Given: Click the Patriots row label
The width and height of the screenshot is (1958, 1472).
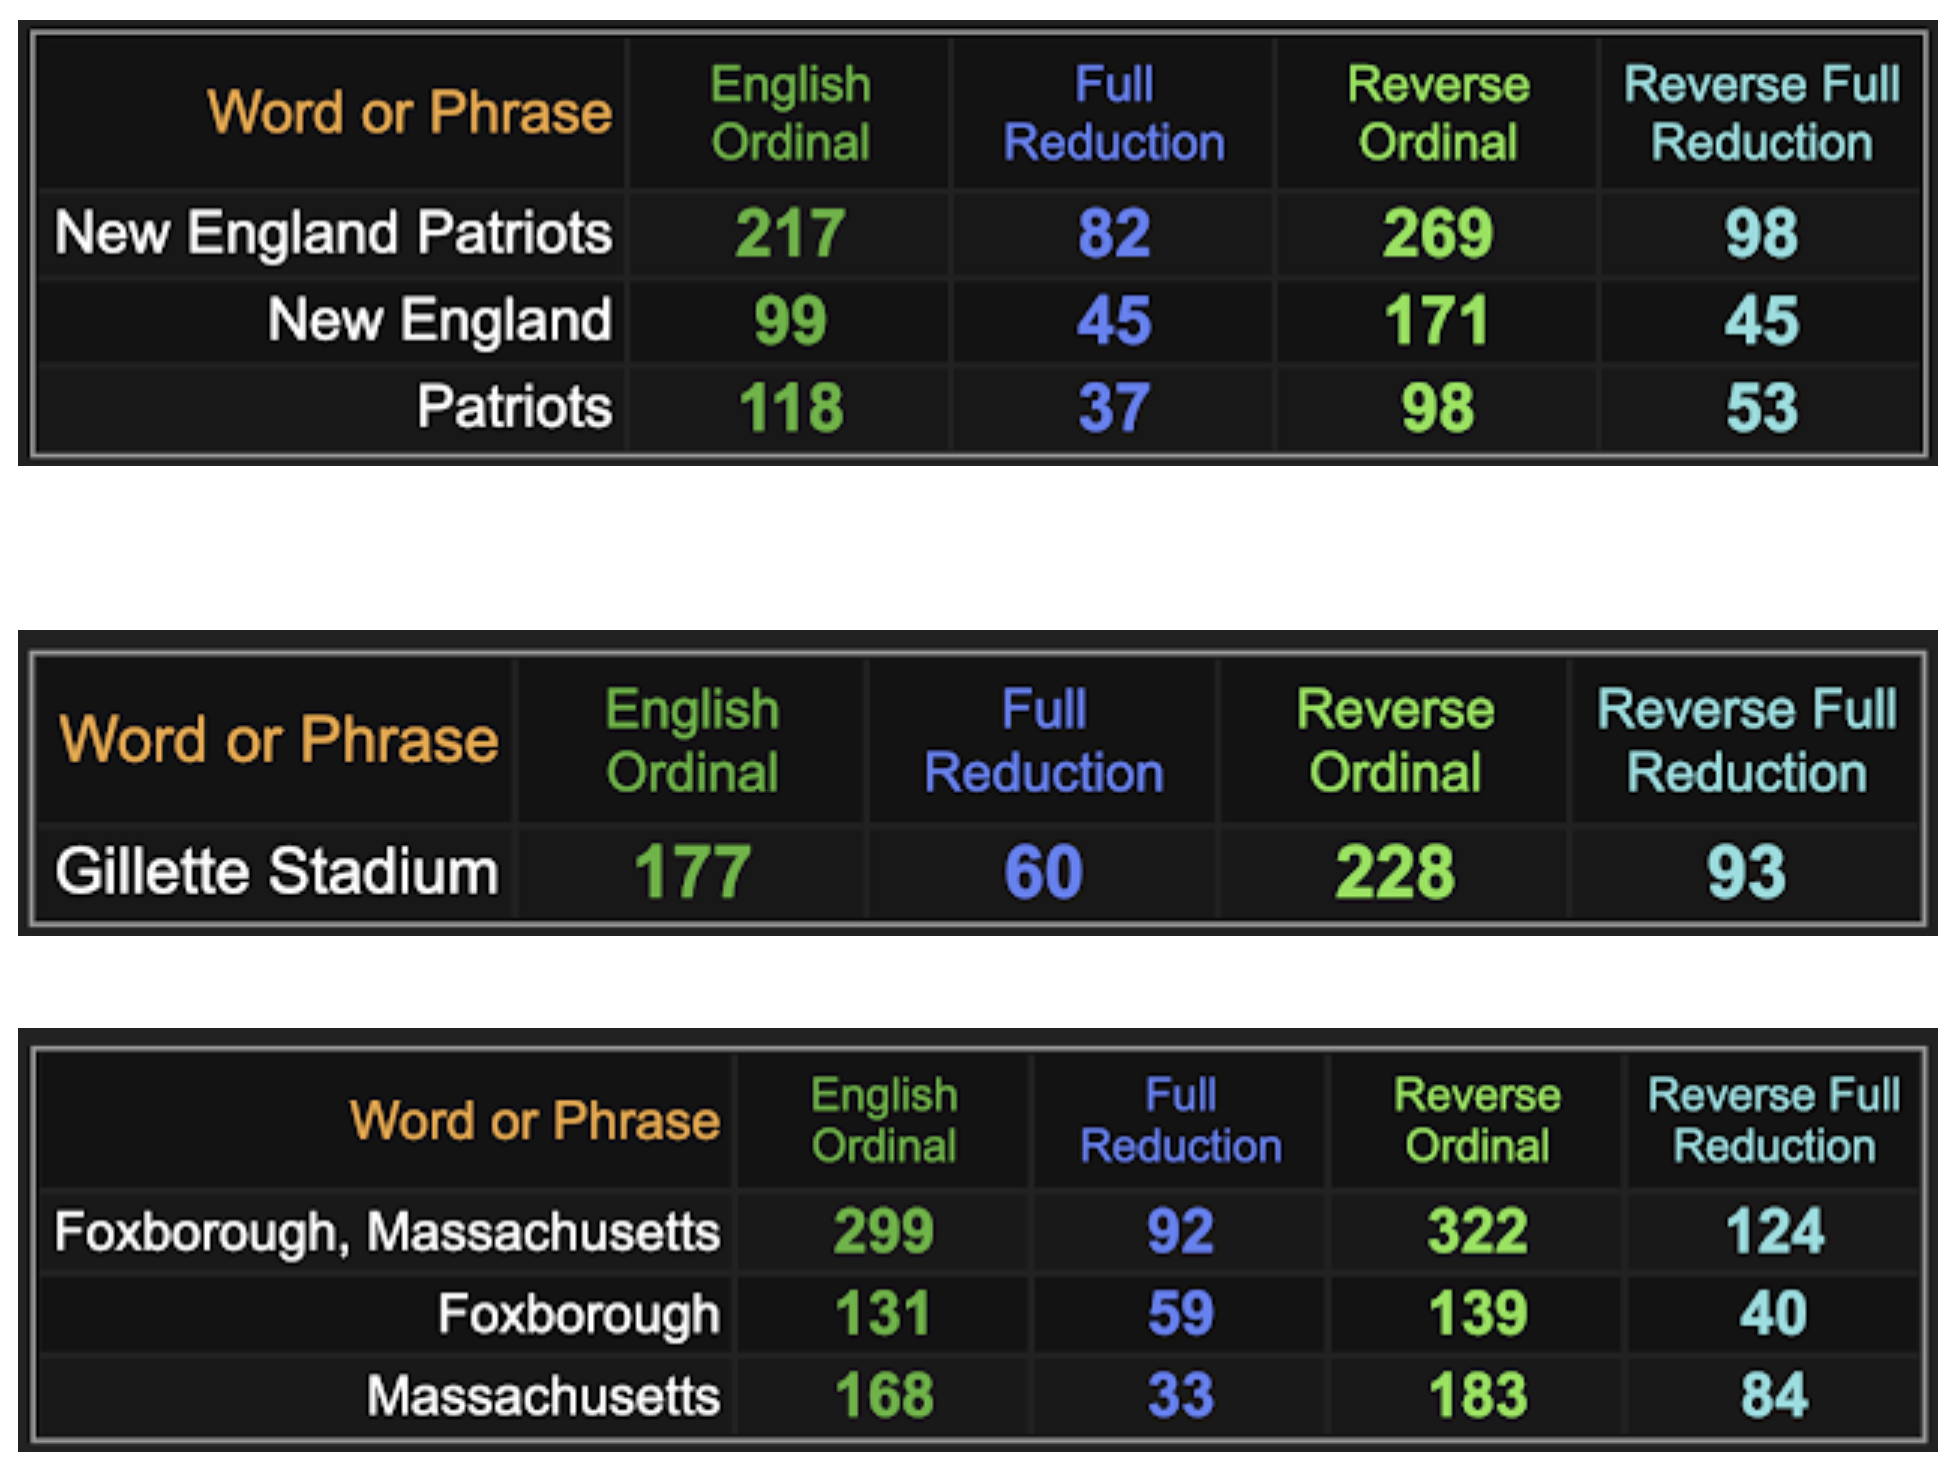Looking at the screenshot, I should click(514, 407).
